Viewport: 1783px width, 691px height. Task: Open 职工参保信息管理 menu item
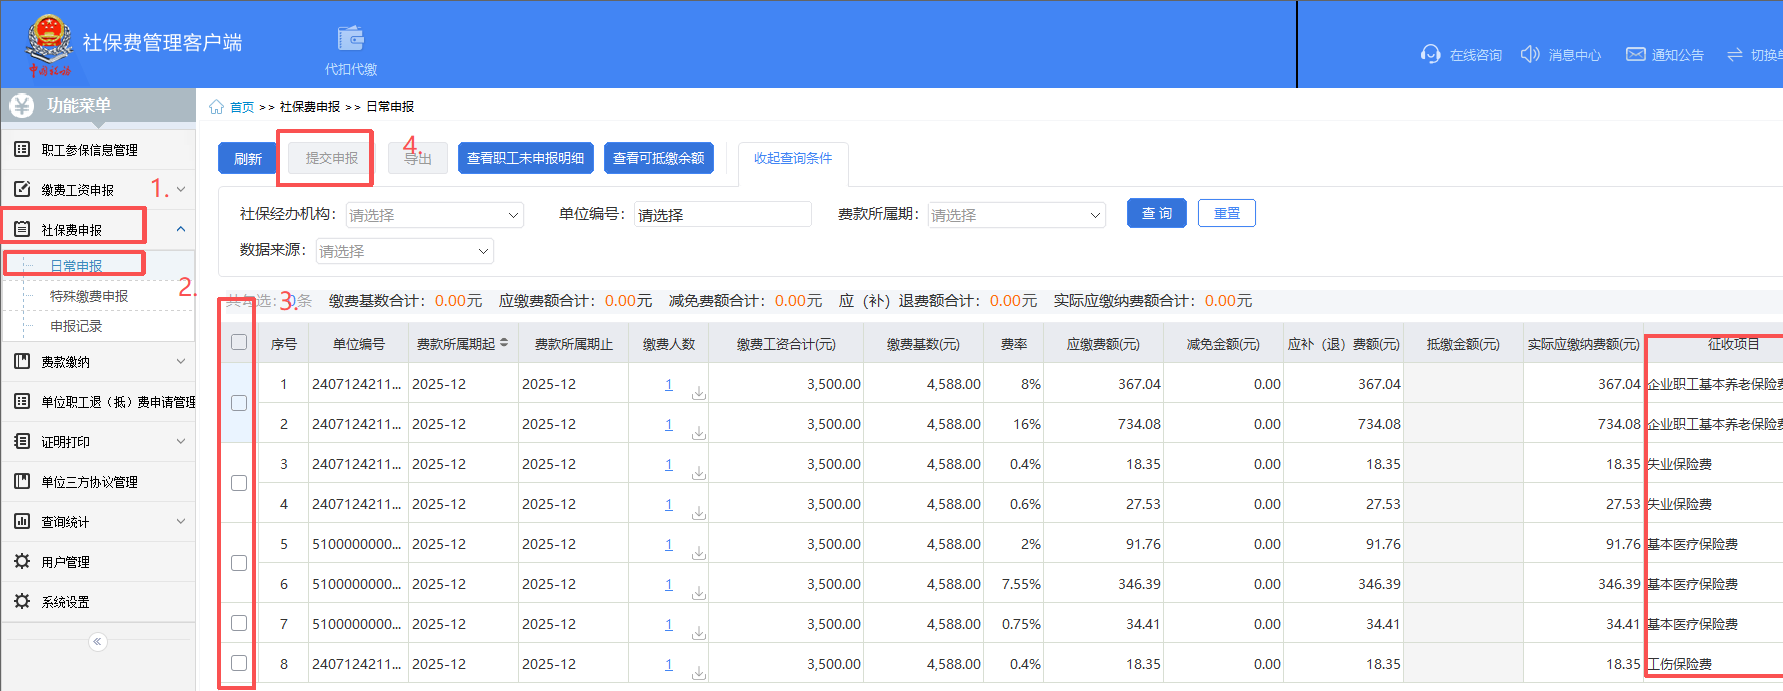pos(89,150)
